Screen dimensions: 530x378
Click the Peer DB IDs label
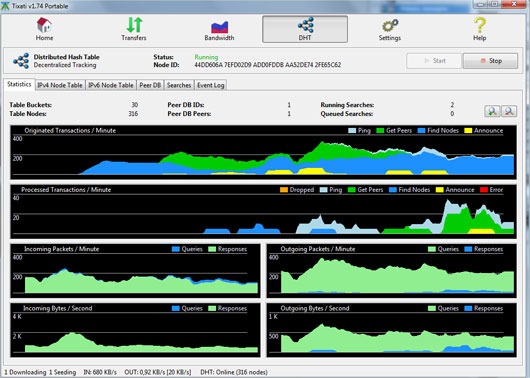click(186, 105)
